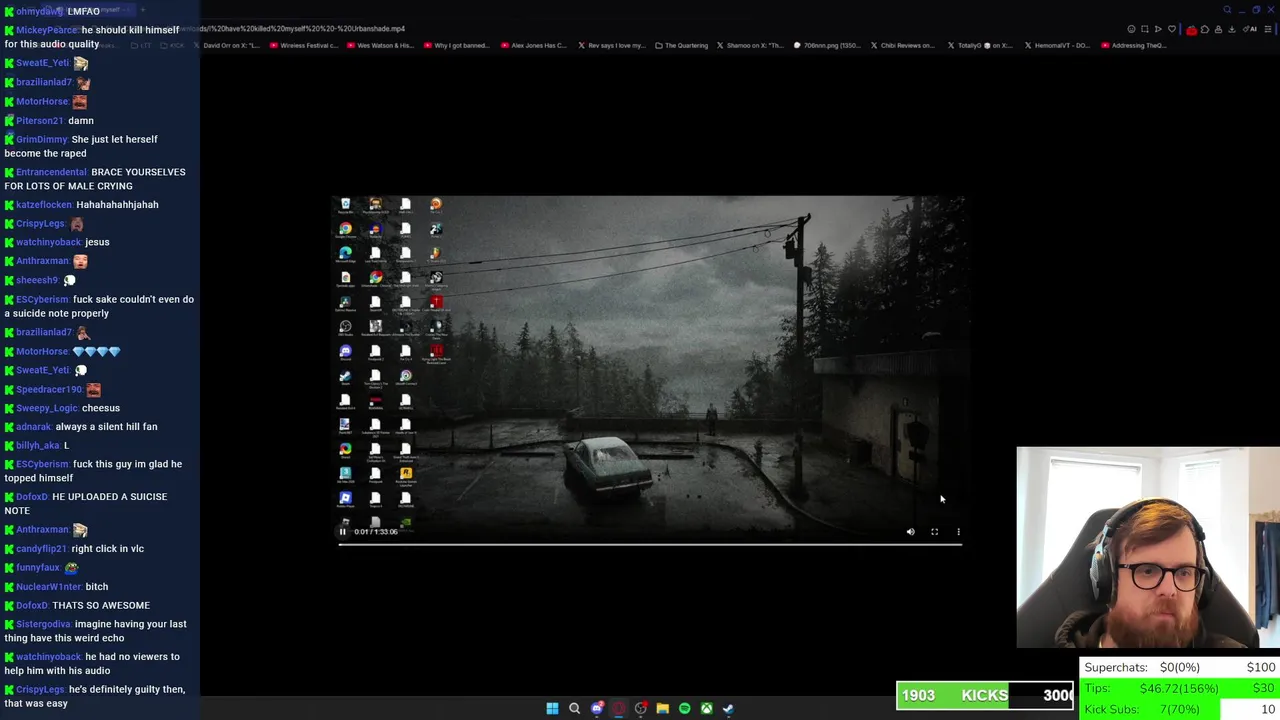
Task: Open the 'Shamoo on X' bookmark
Action: pos(750,45)
